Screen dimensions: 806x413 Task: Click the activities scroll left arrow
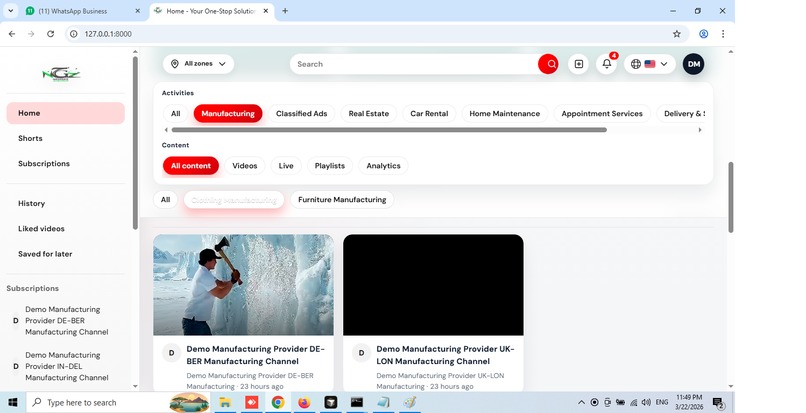pyautogui.click(x=166, y=130)
